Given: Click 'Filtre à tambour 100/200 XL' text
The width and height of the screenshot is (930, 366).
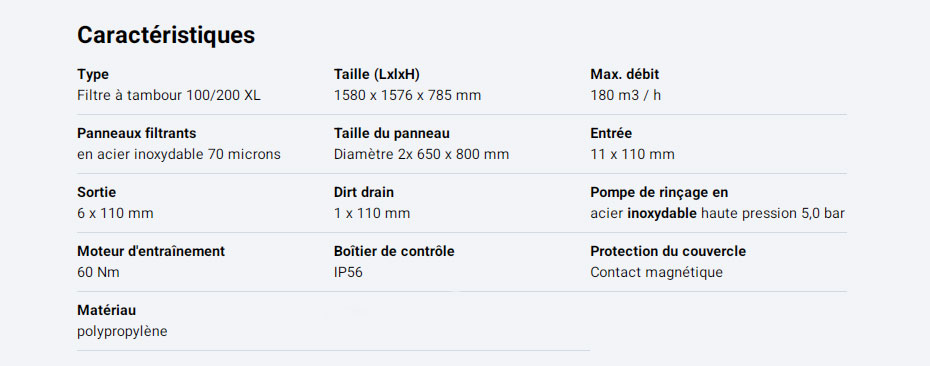Looking at the screenshot, I should point(169,96).
